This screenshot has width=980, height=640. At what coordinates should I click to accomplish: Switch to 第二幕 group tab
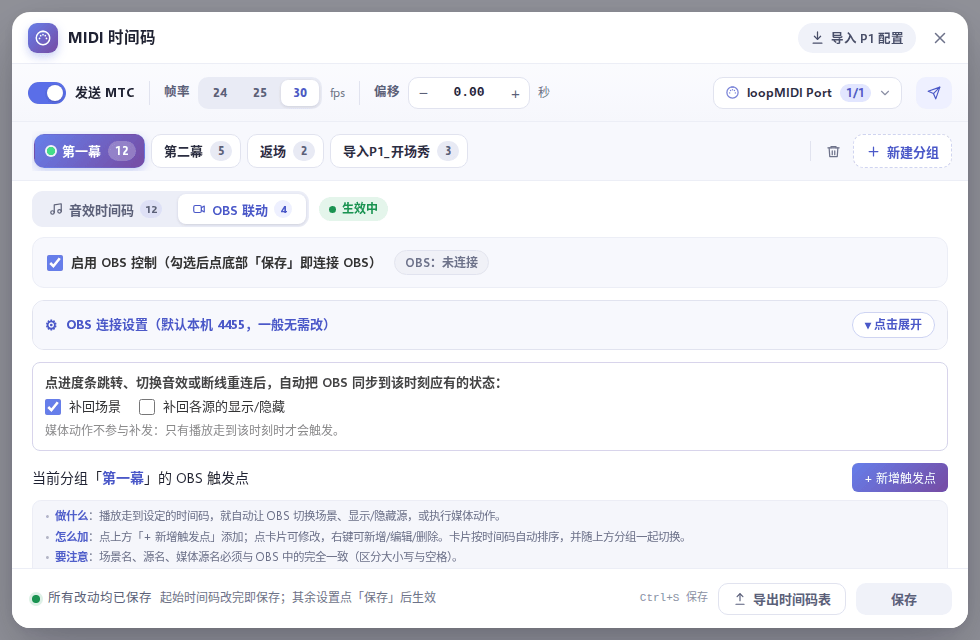pyautogui.click(x=196, y=151)
